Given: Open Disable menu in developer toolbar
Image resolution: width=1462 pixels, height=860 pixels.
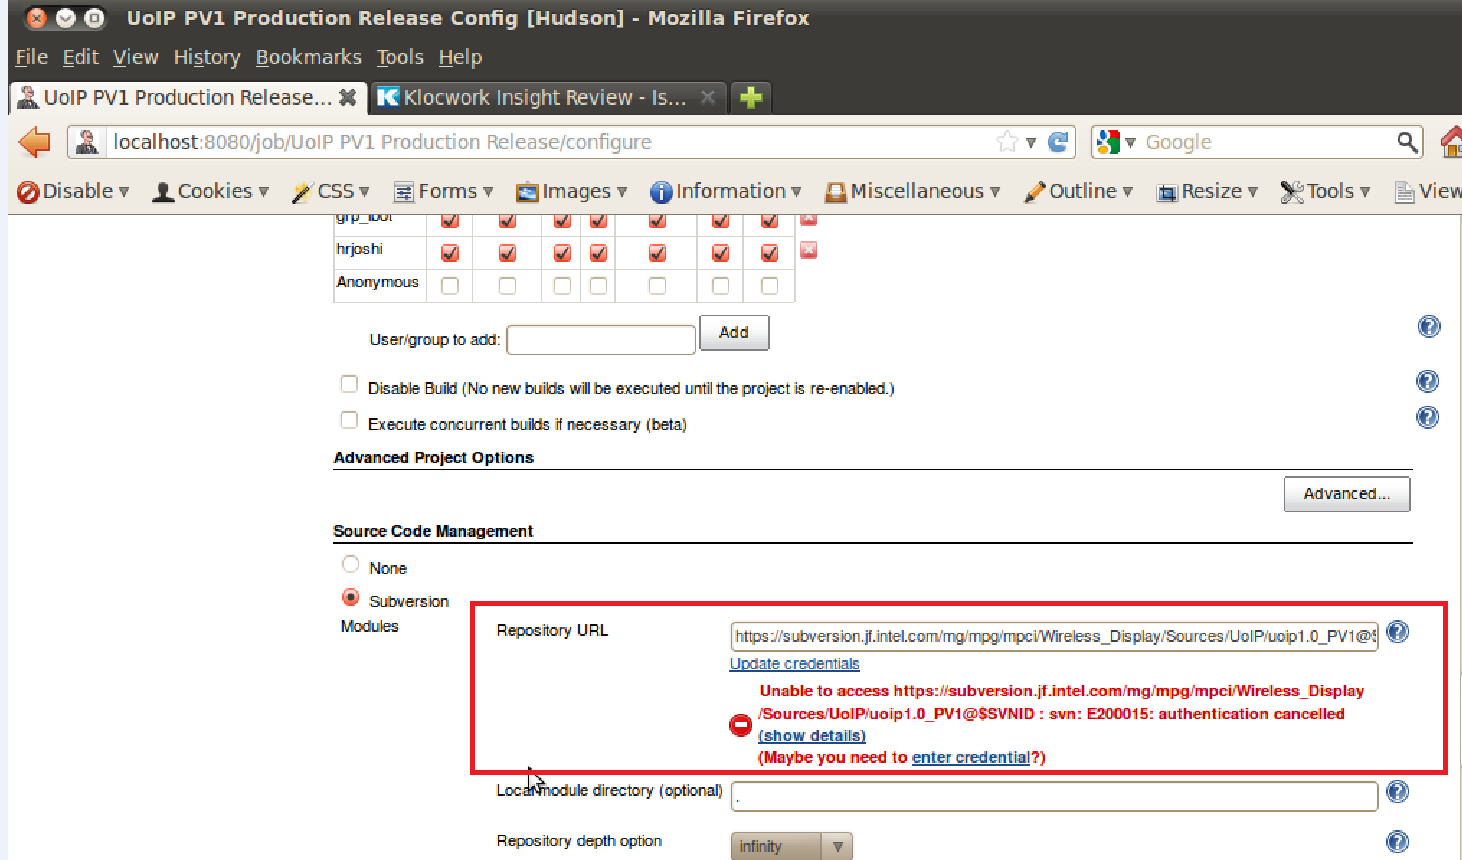Looking at the screenshot, I should (73, 191).
